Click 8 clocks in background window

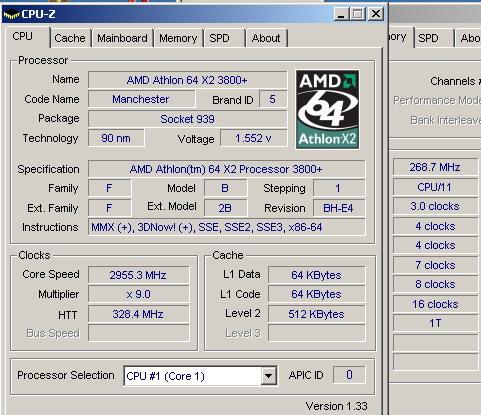435,284
